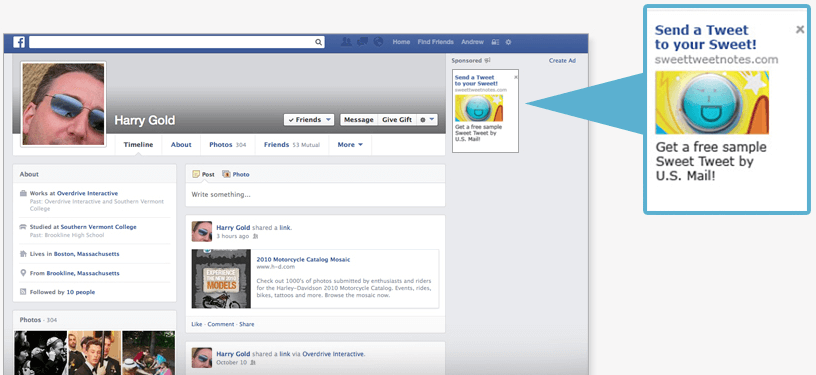
Task: Open the motorcycle catalog link thumbnail
Action: tap(221, 279)
